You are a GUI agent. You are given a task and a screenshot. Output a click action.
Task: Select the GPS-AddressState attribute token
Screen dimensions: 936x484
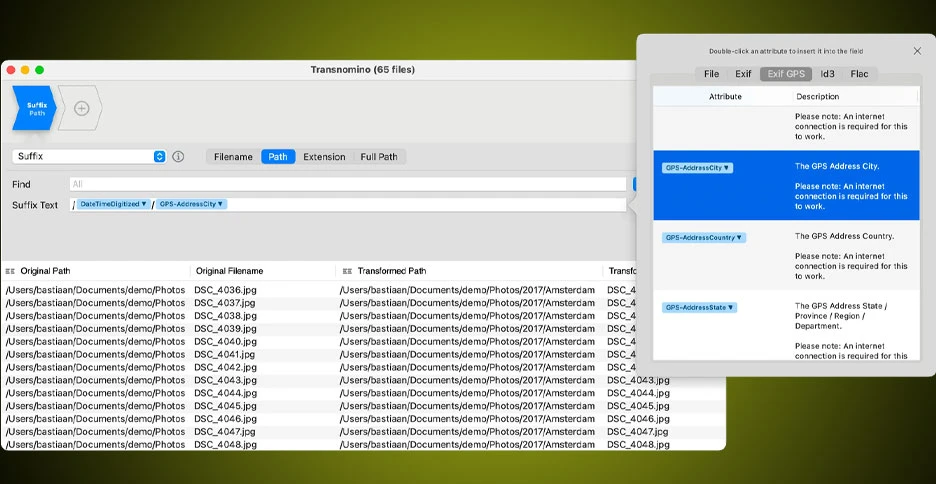click(700, 307)
